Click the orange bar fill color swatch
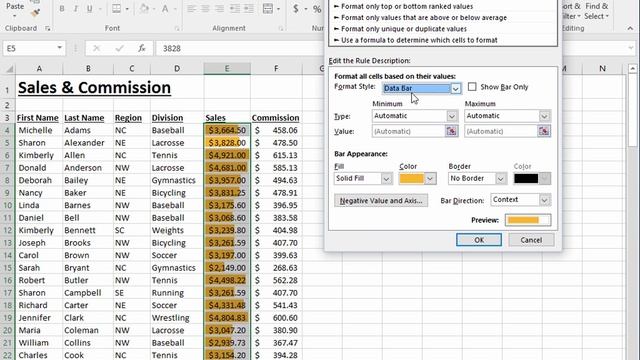The height and width of the screenshot is (360, 640). coord(412,178)
